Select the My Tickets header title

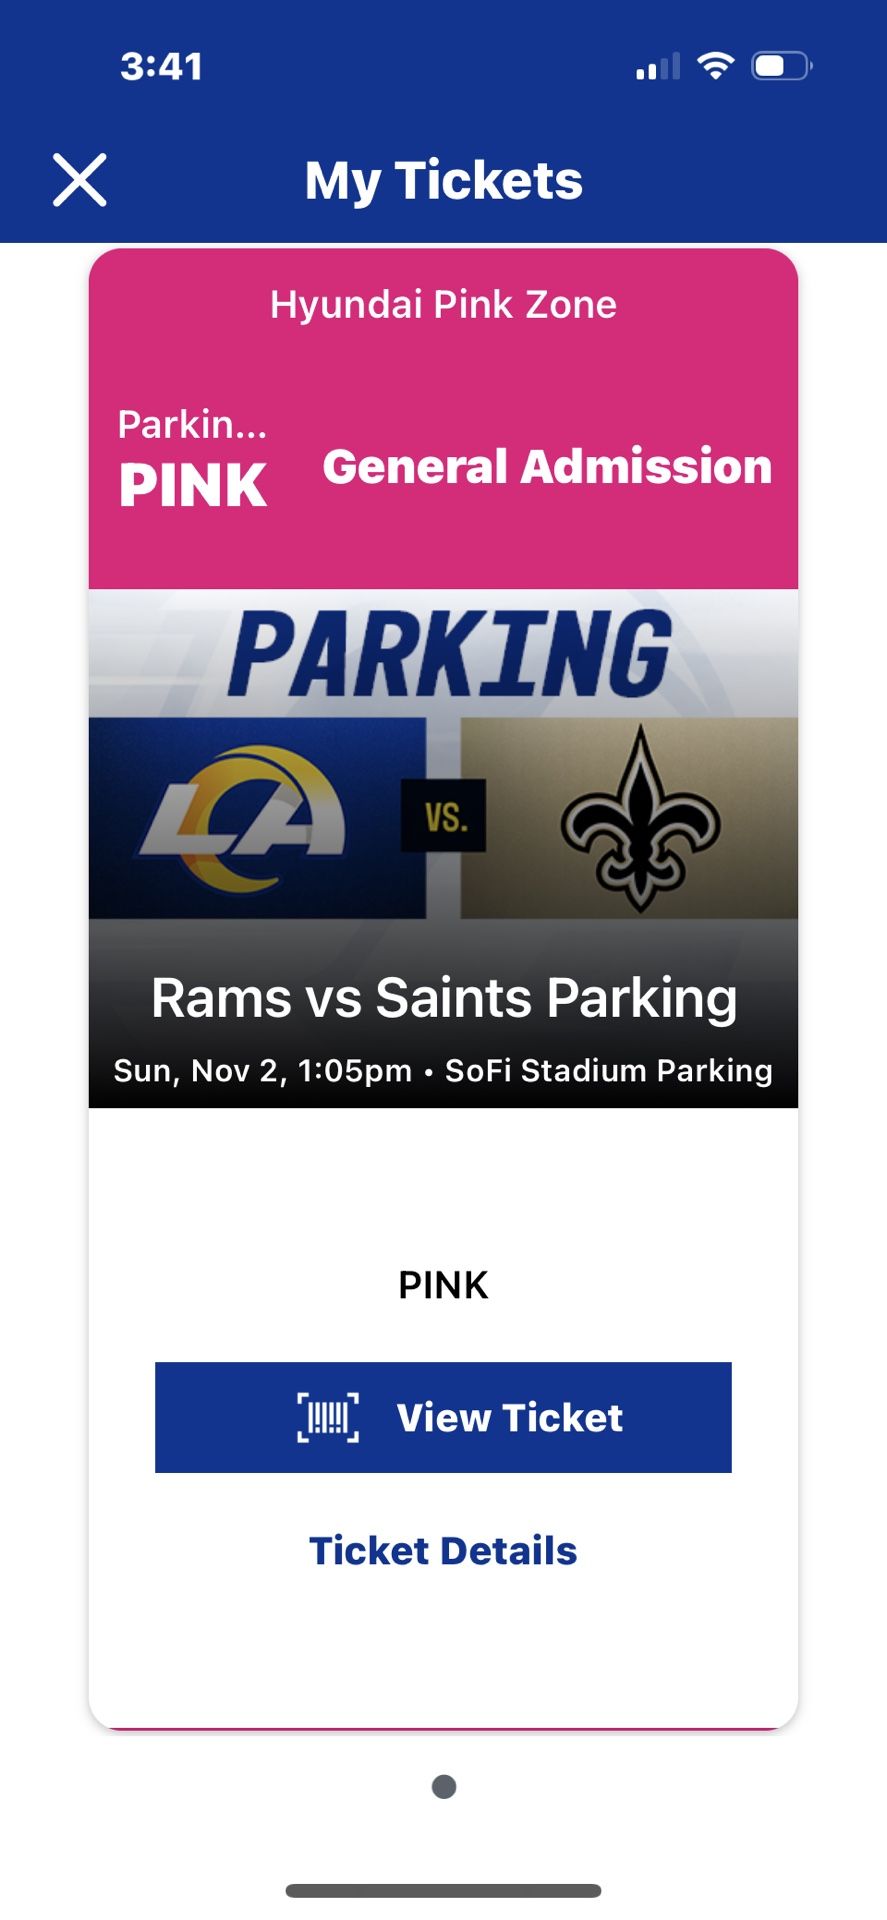click(x=444, y=180)
